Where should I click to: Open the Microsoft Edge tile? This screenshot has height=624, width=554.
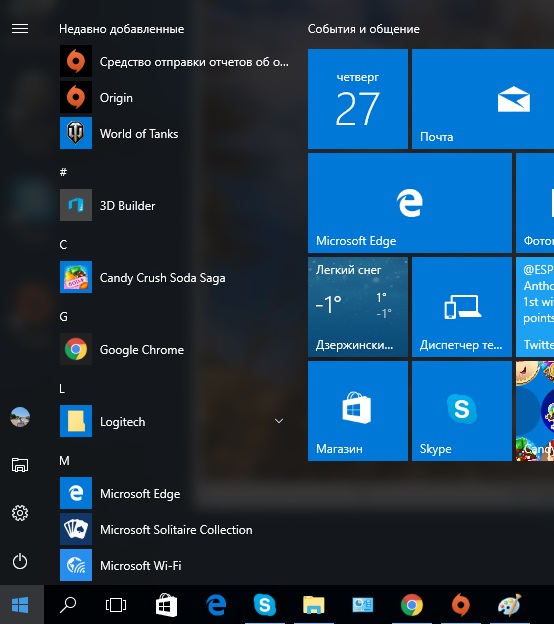tap(410, 203)
